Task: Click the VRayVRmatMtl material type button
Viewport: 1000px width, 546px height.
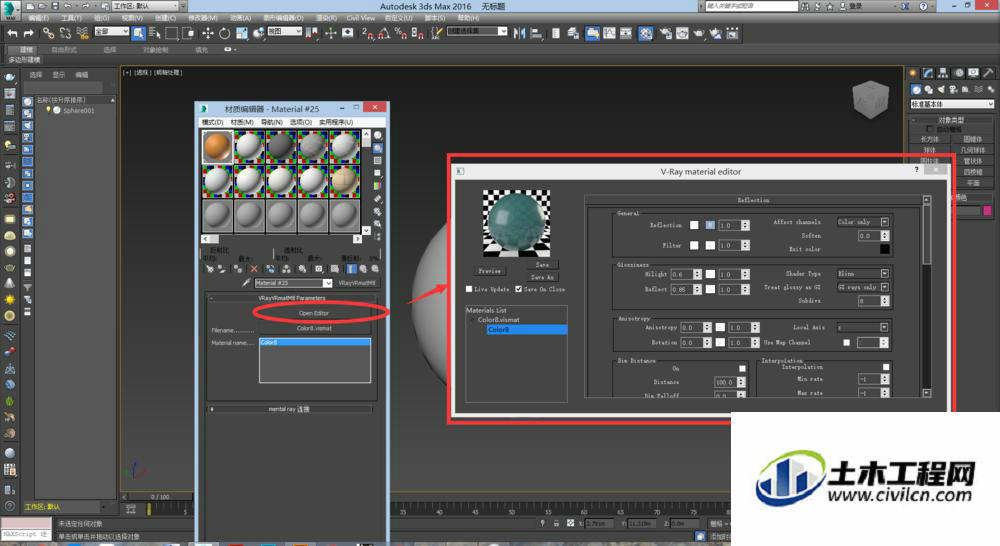Action: point(357,283)
